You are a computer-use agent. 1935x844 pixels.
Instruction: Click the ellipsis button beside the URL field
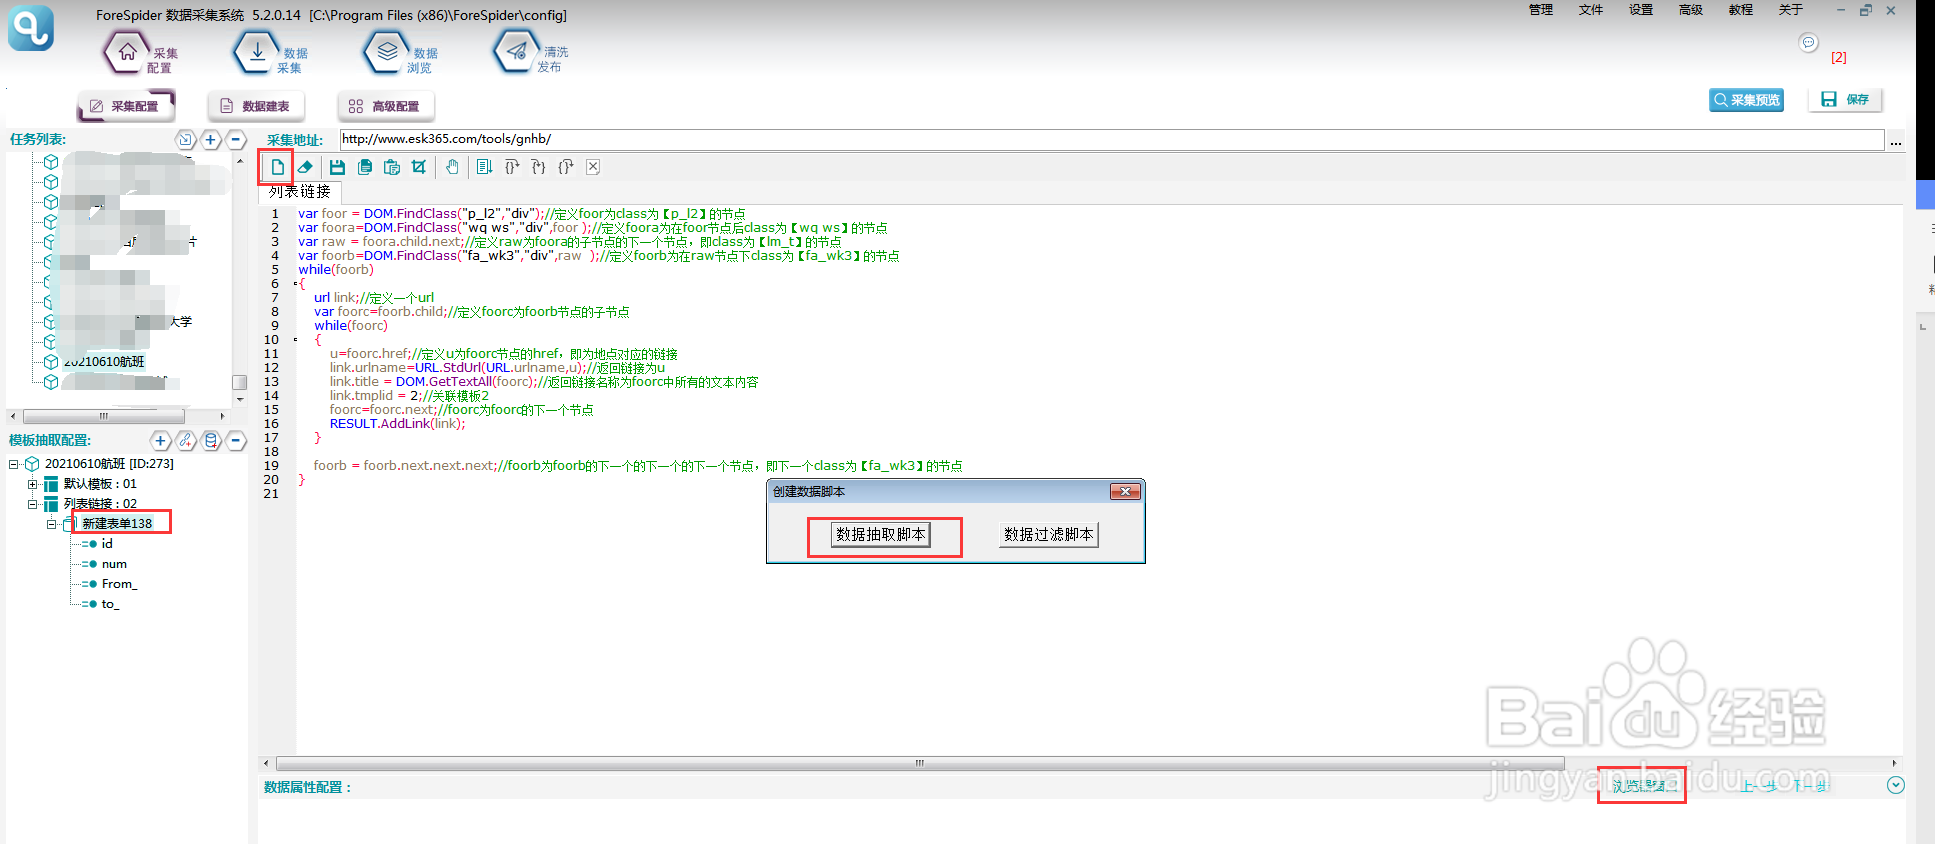click(x=1895, y=141)
